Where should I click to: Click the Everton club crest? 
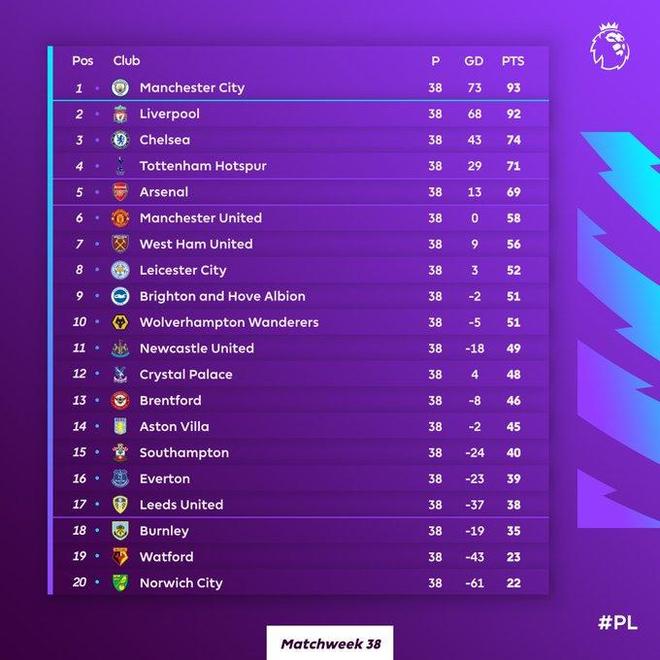tap(120, 479)
